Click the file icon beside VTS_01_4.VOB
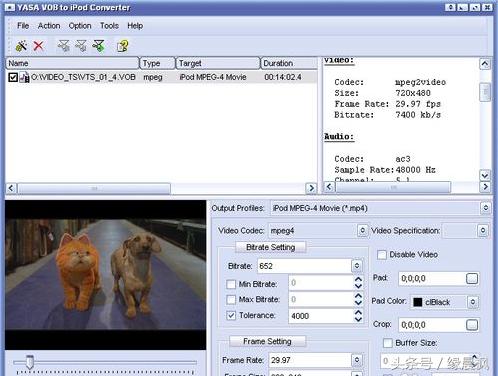The image size is (498, 376). tap(24, 77)
